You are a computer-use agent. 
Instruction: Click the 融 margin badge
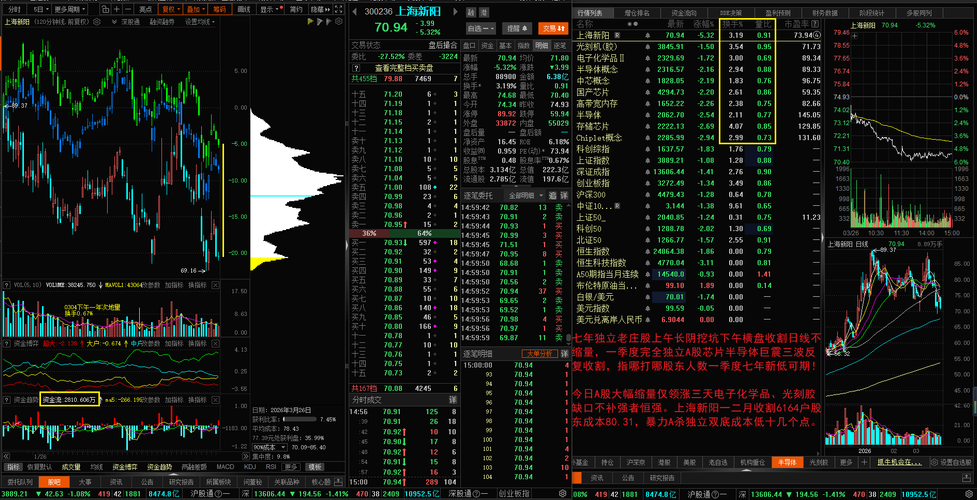tap(470, 12)
